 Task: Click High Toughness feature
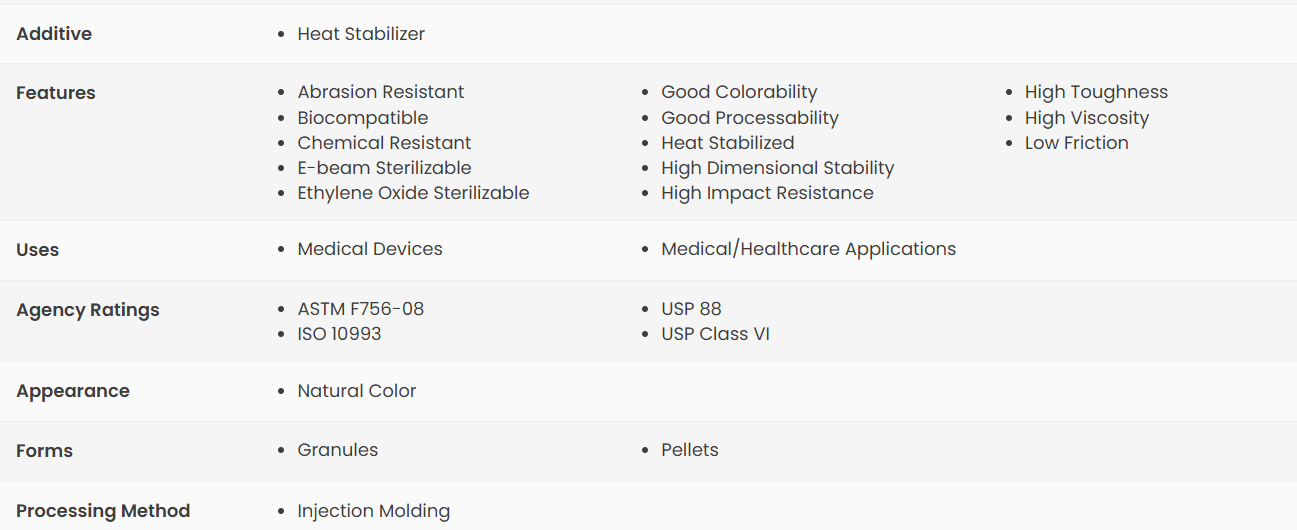pyautogui.click(x=1096, y=92)
